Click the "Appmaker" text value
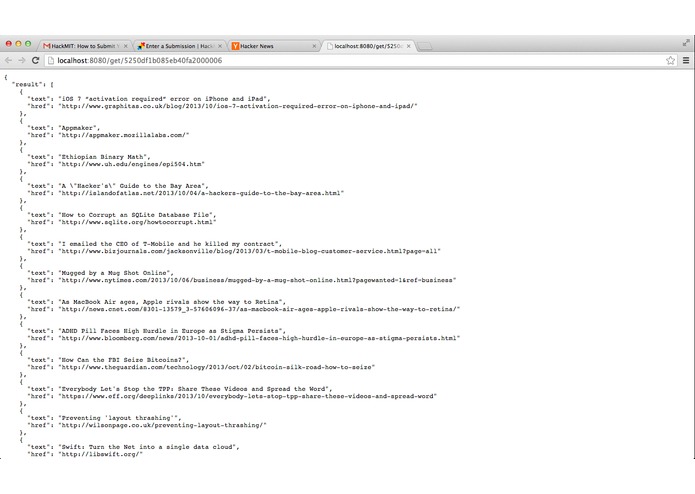The image size is (695, 494). [x=78, y=128]
